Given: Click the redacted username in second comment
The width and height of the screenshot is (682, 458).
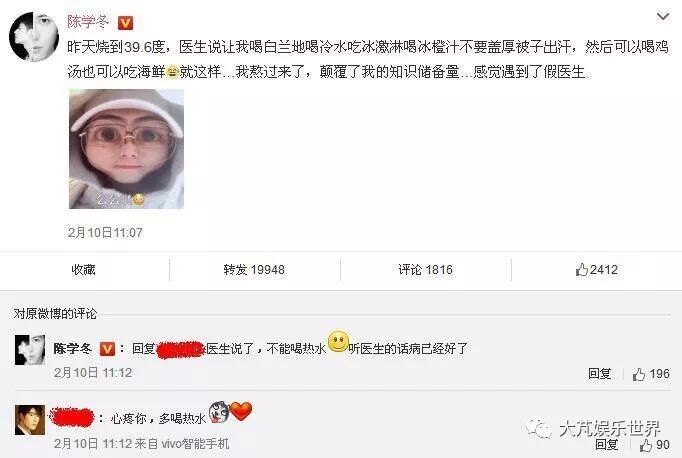Looking at the screenshot, I should pos(72,418).
